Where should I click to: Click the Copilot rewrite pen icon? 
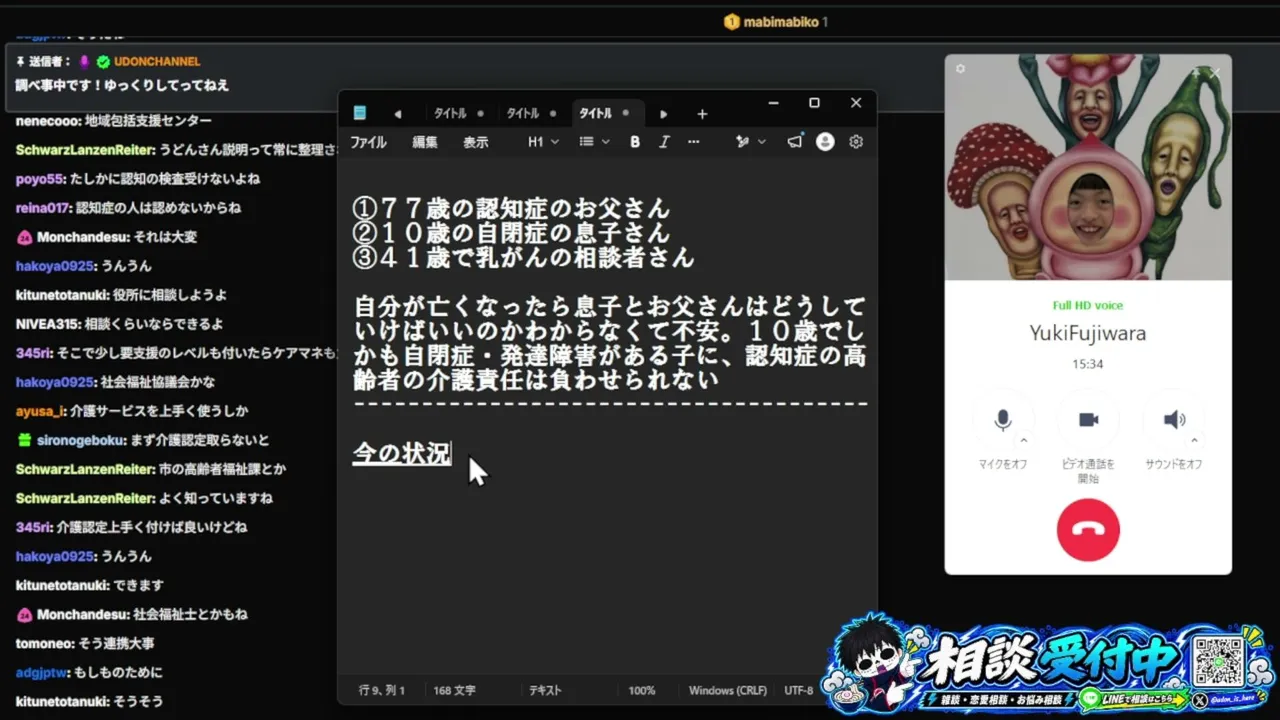pos(742,142)
